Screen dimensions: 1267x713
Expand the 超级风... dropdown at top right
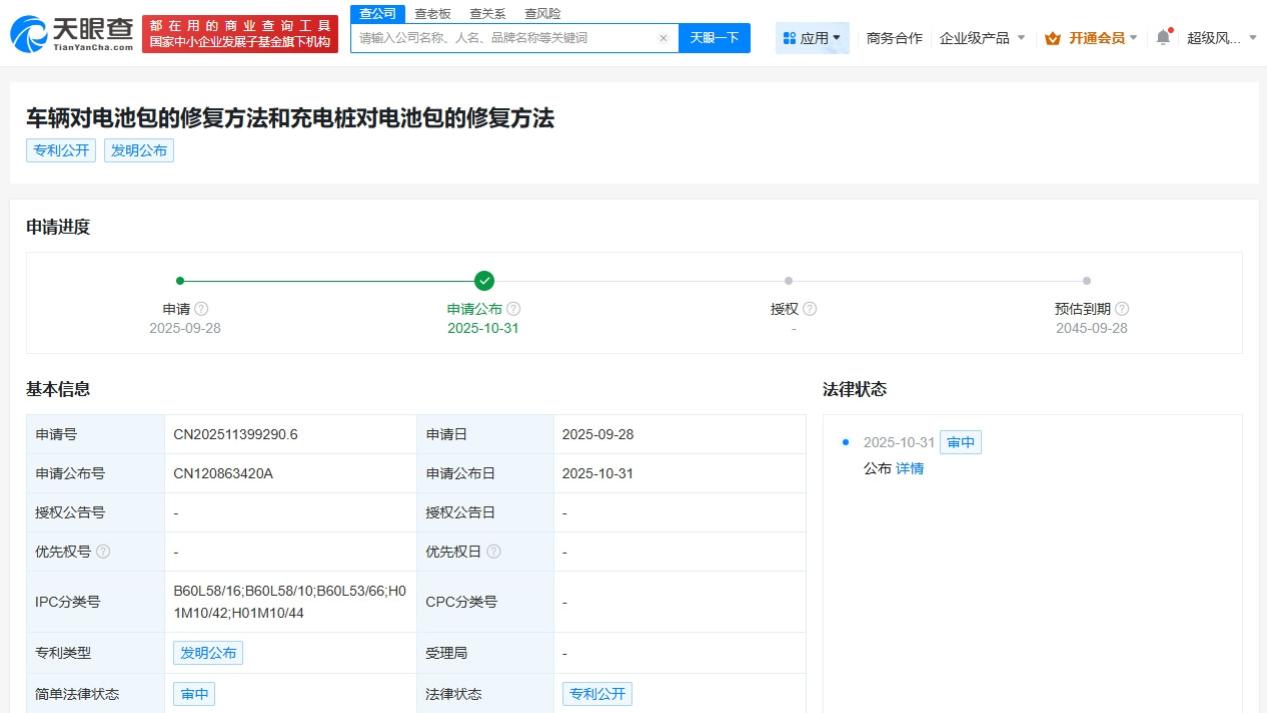pyautogui.click(x=1252, y=38)
